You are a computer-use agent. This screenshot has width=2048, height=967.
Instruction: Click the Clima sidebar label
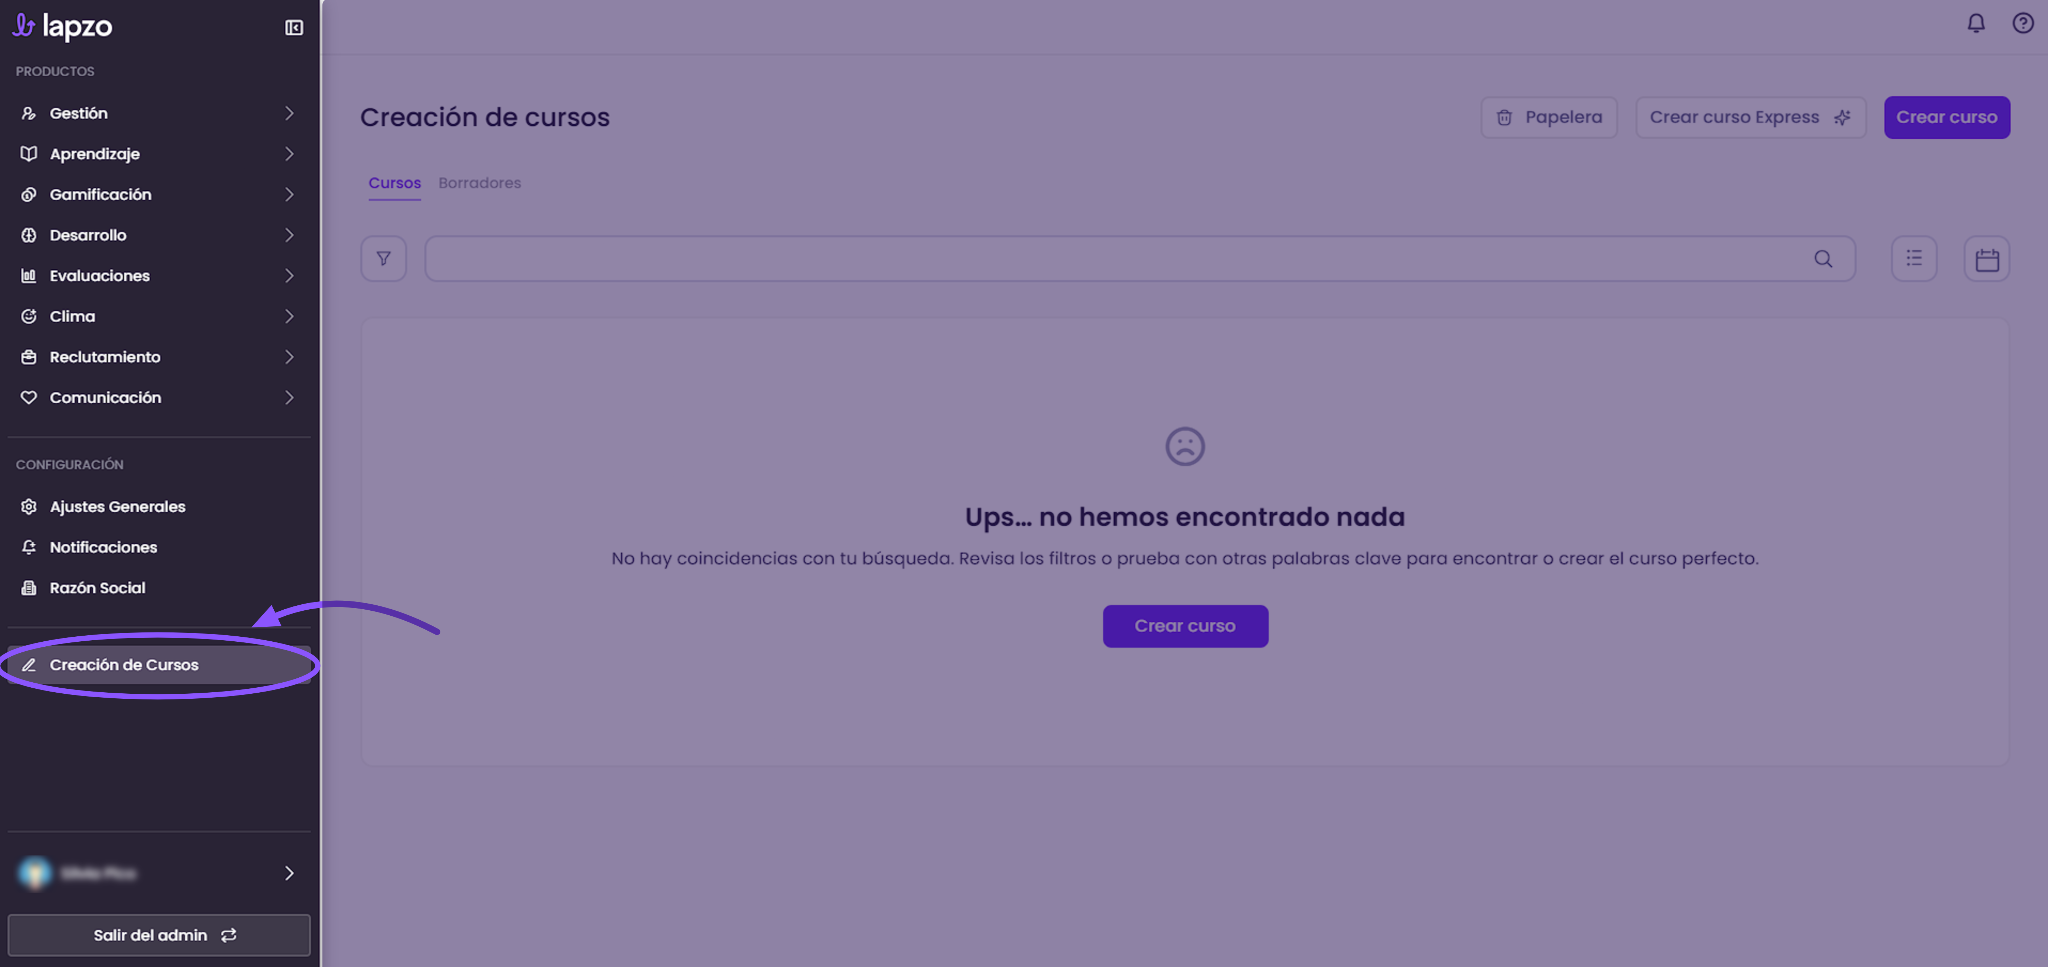pos(73,316)
